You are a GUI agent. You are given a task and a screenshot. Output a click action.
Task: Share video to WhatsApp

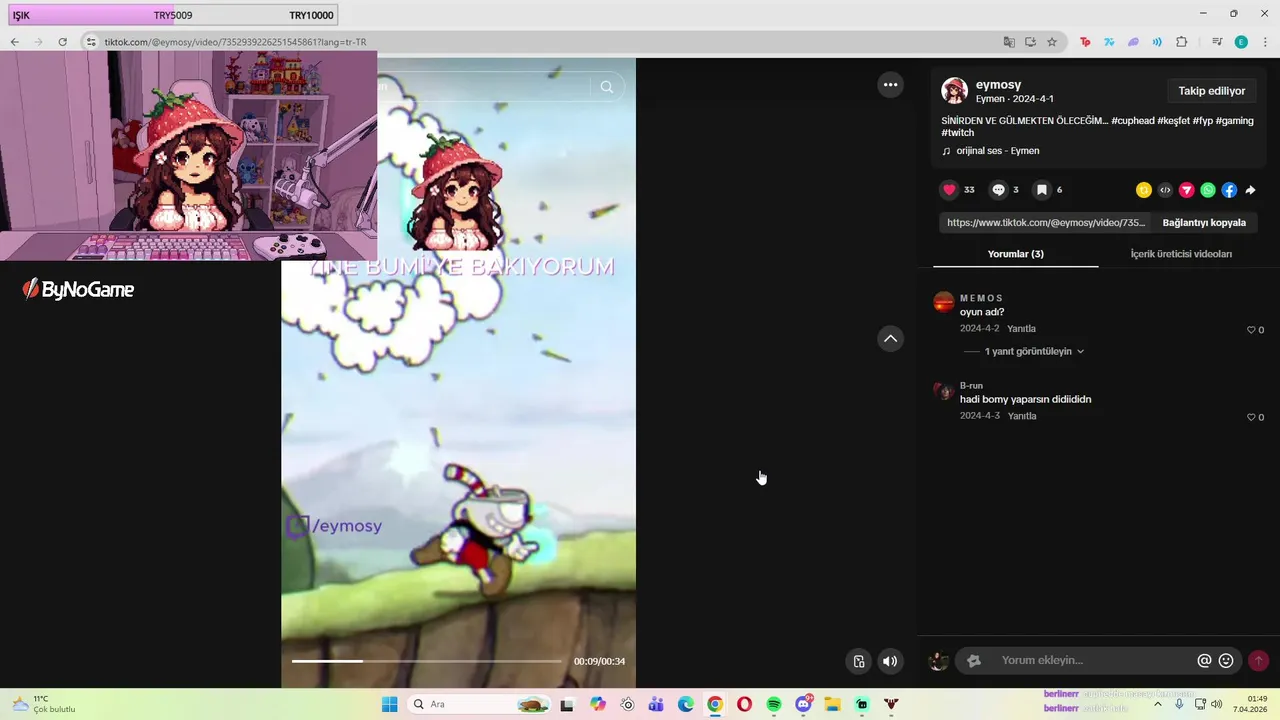(1208, 190)
